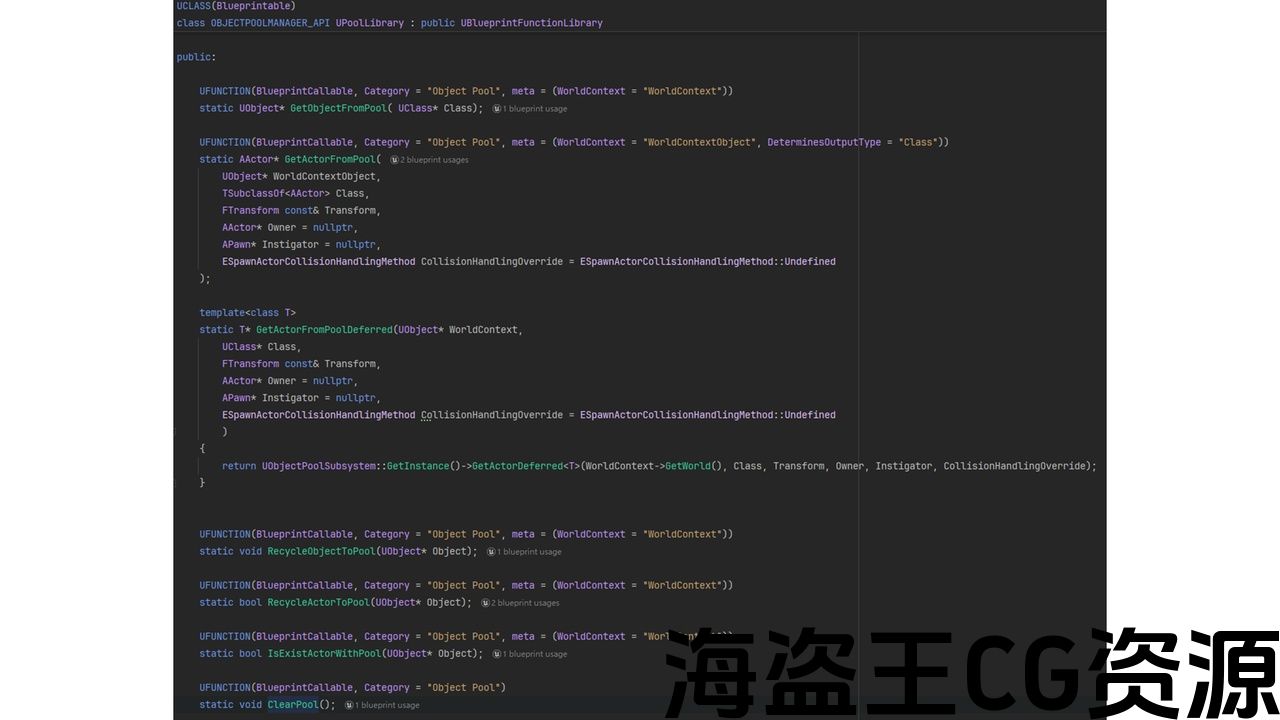
Task: Select the UPoolLibrary class name
Action: point(369,23)
